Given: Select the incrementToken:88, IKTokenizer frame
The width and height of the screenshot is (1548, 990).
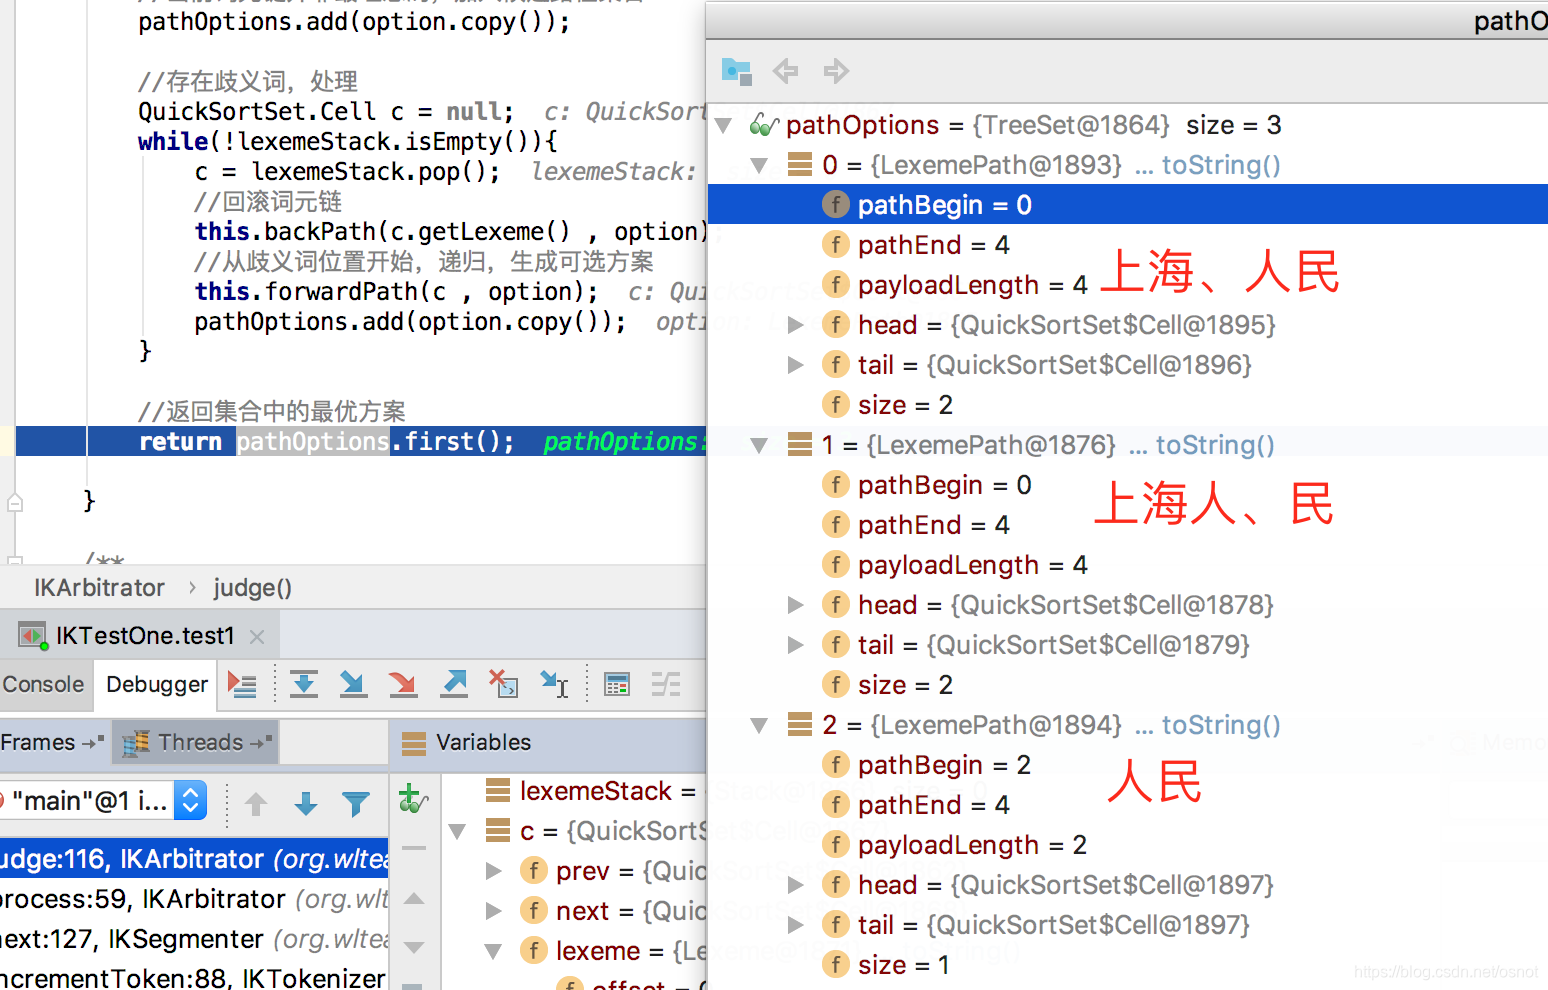Looking at the screenshot, I should 194,977.
